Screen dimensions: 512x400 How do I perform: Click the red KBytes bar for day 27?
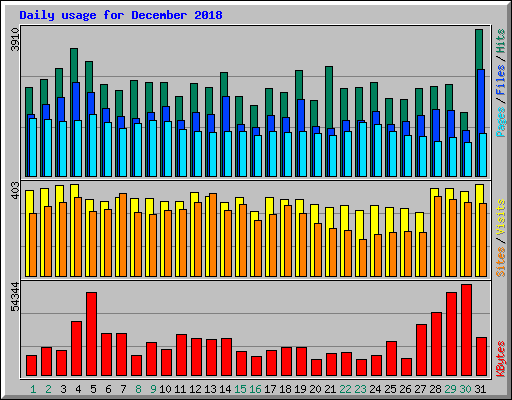(422, 350)
